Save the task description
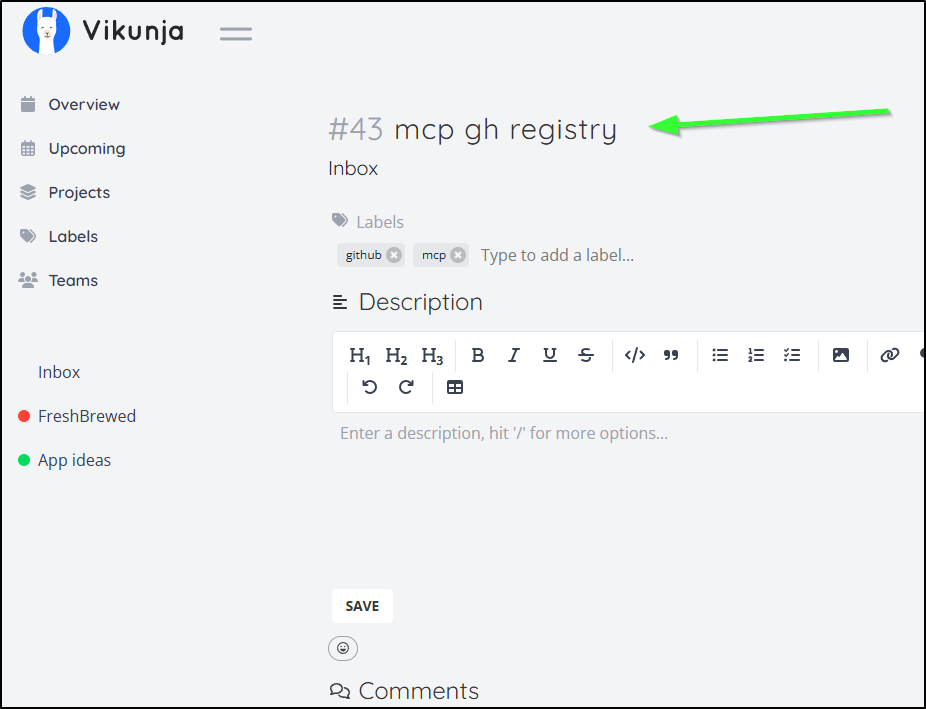This screenshot has width=926, height=709. click(362, 606)
